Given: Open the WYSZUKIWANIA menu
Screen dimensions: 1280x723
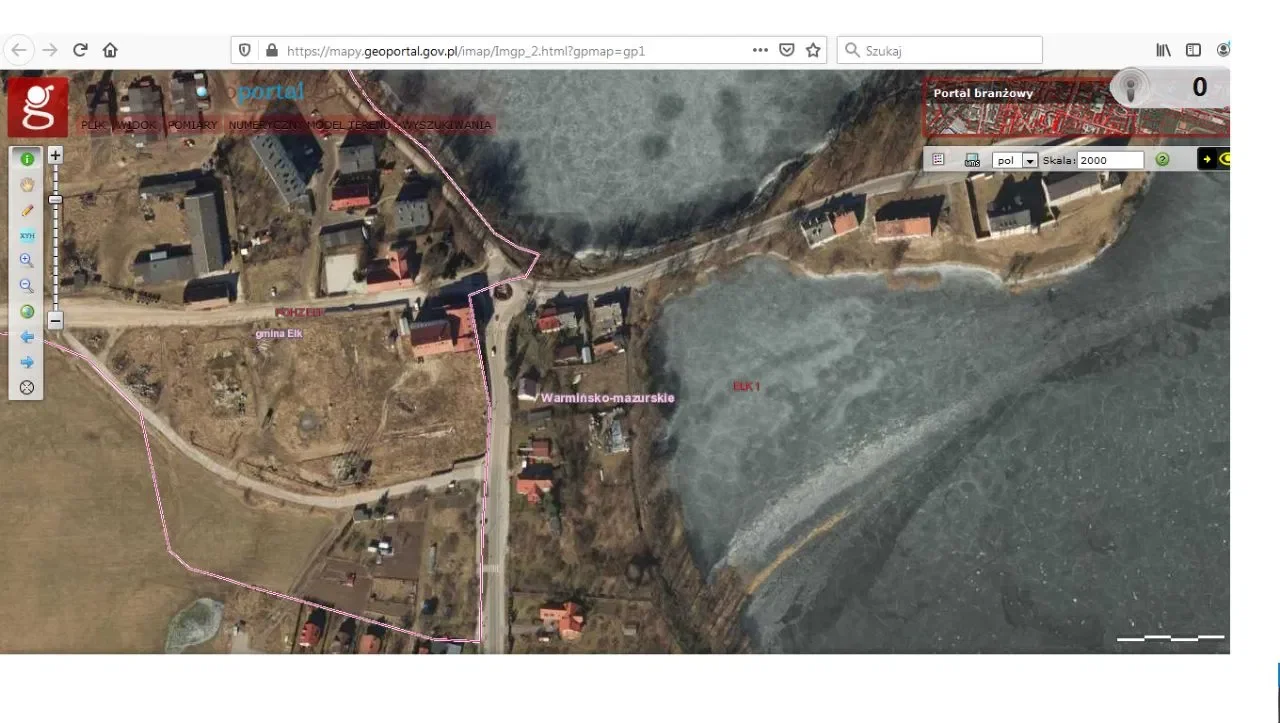Looking at the screenshot, I should point(449,125).
